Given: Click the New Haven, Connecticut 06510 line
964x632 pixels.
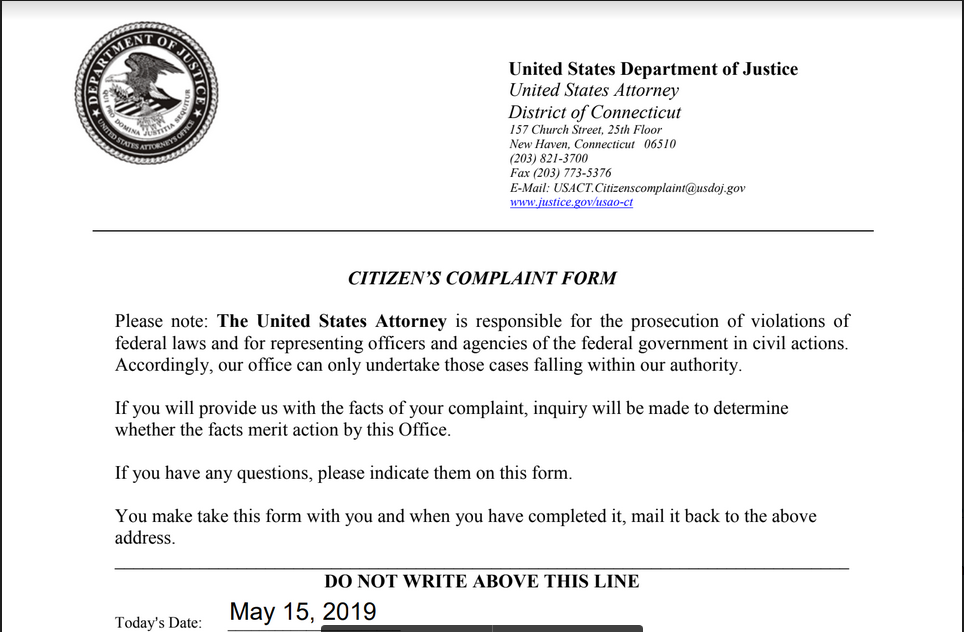Looking at the screenshot, I should (x=592, y=144).
